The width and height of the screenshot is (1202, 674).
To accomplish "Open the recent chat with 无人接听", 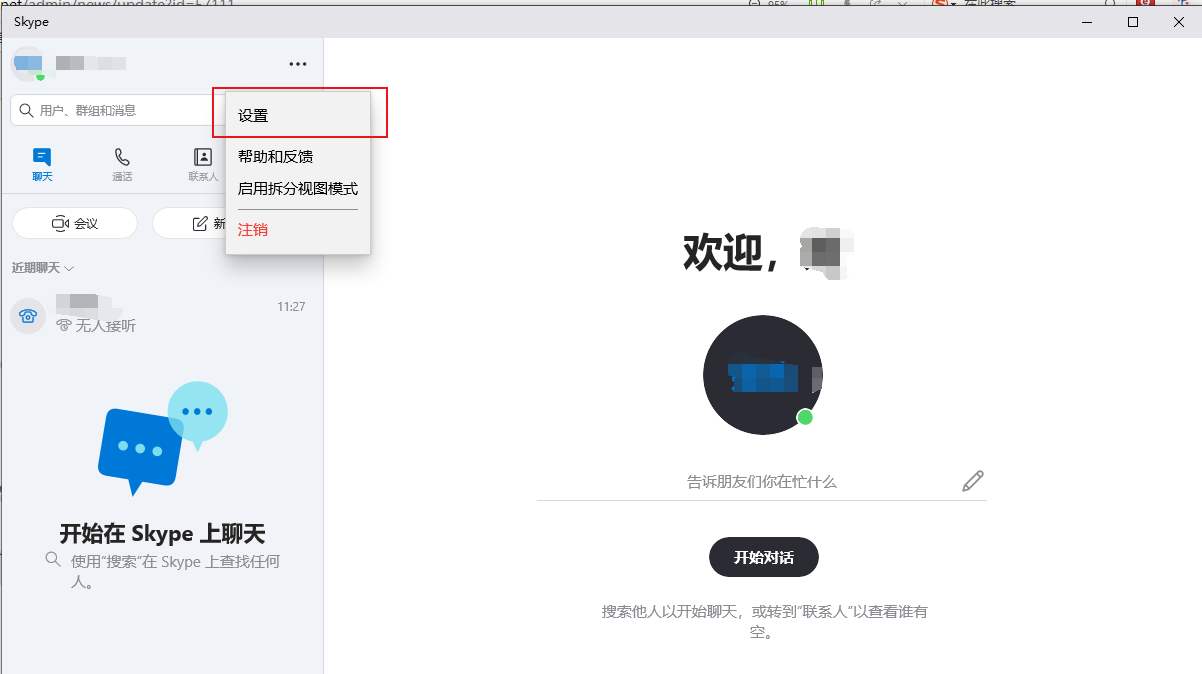I will (x=162, y=316).
